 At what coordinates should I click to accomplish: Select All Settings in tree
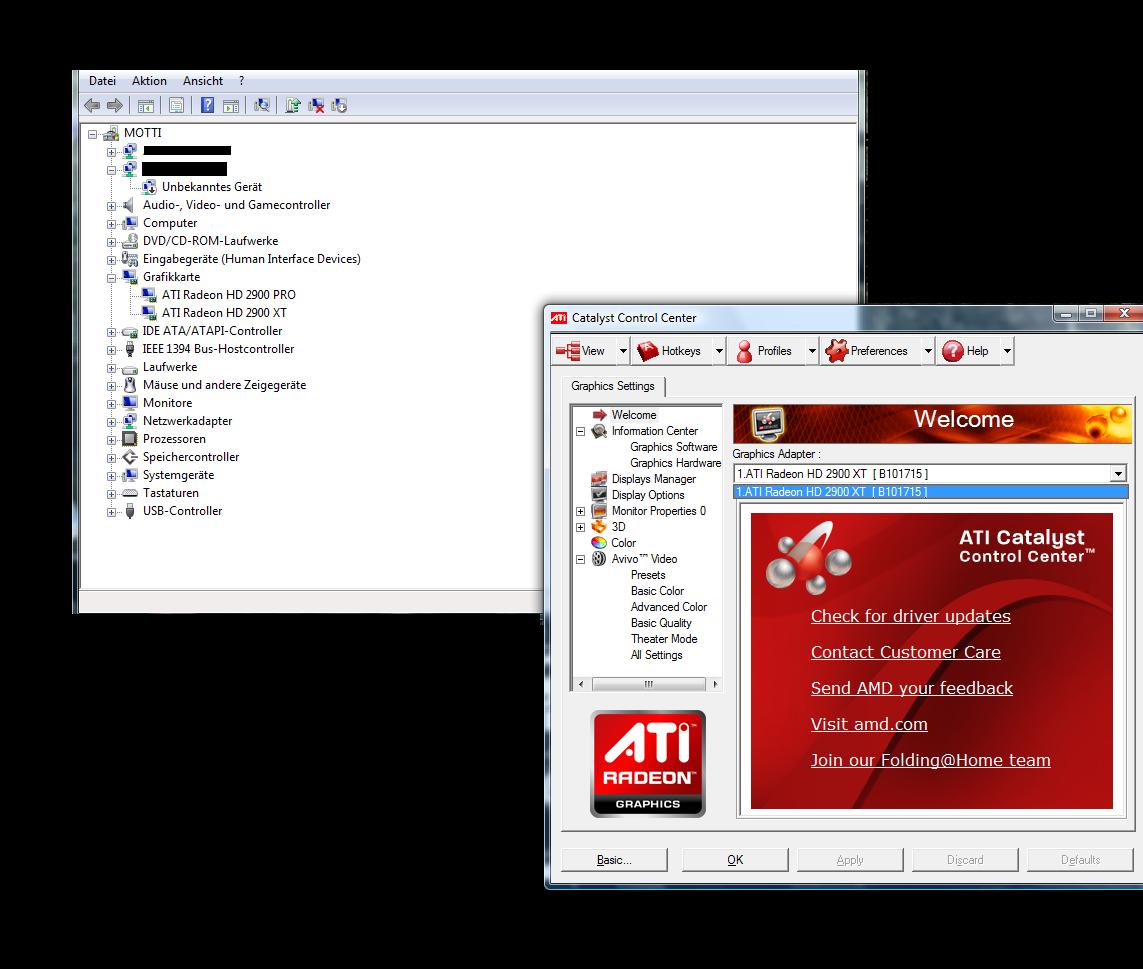(656, 655)
